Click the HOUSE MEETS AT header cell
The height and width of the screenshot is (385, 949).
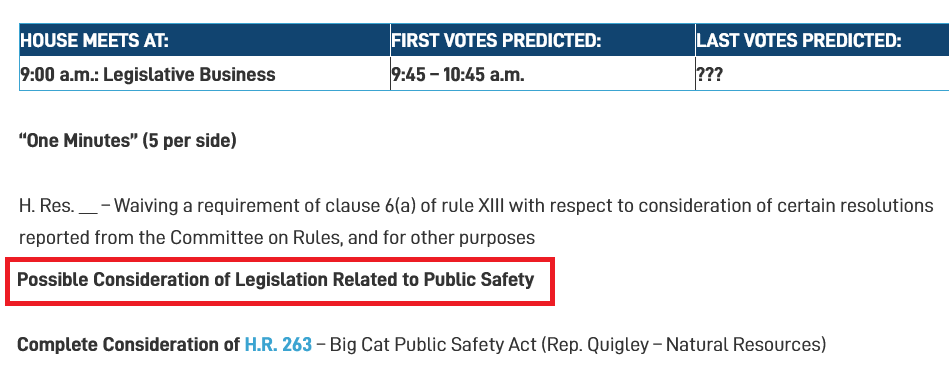205,41
